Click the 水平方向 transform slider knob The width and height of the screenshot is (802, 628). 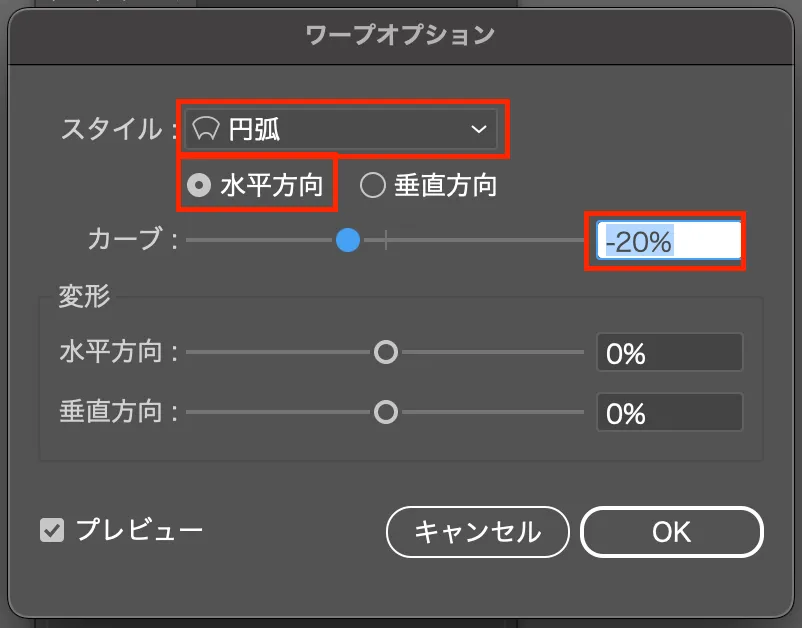(384, 352)
